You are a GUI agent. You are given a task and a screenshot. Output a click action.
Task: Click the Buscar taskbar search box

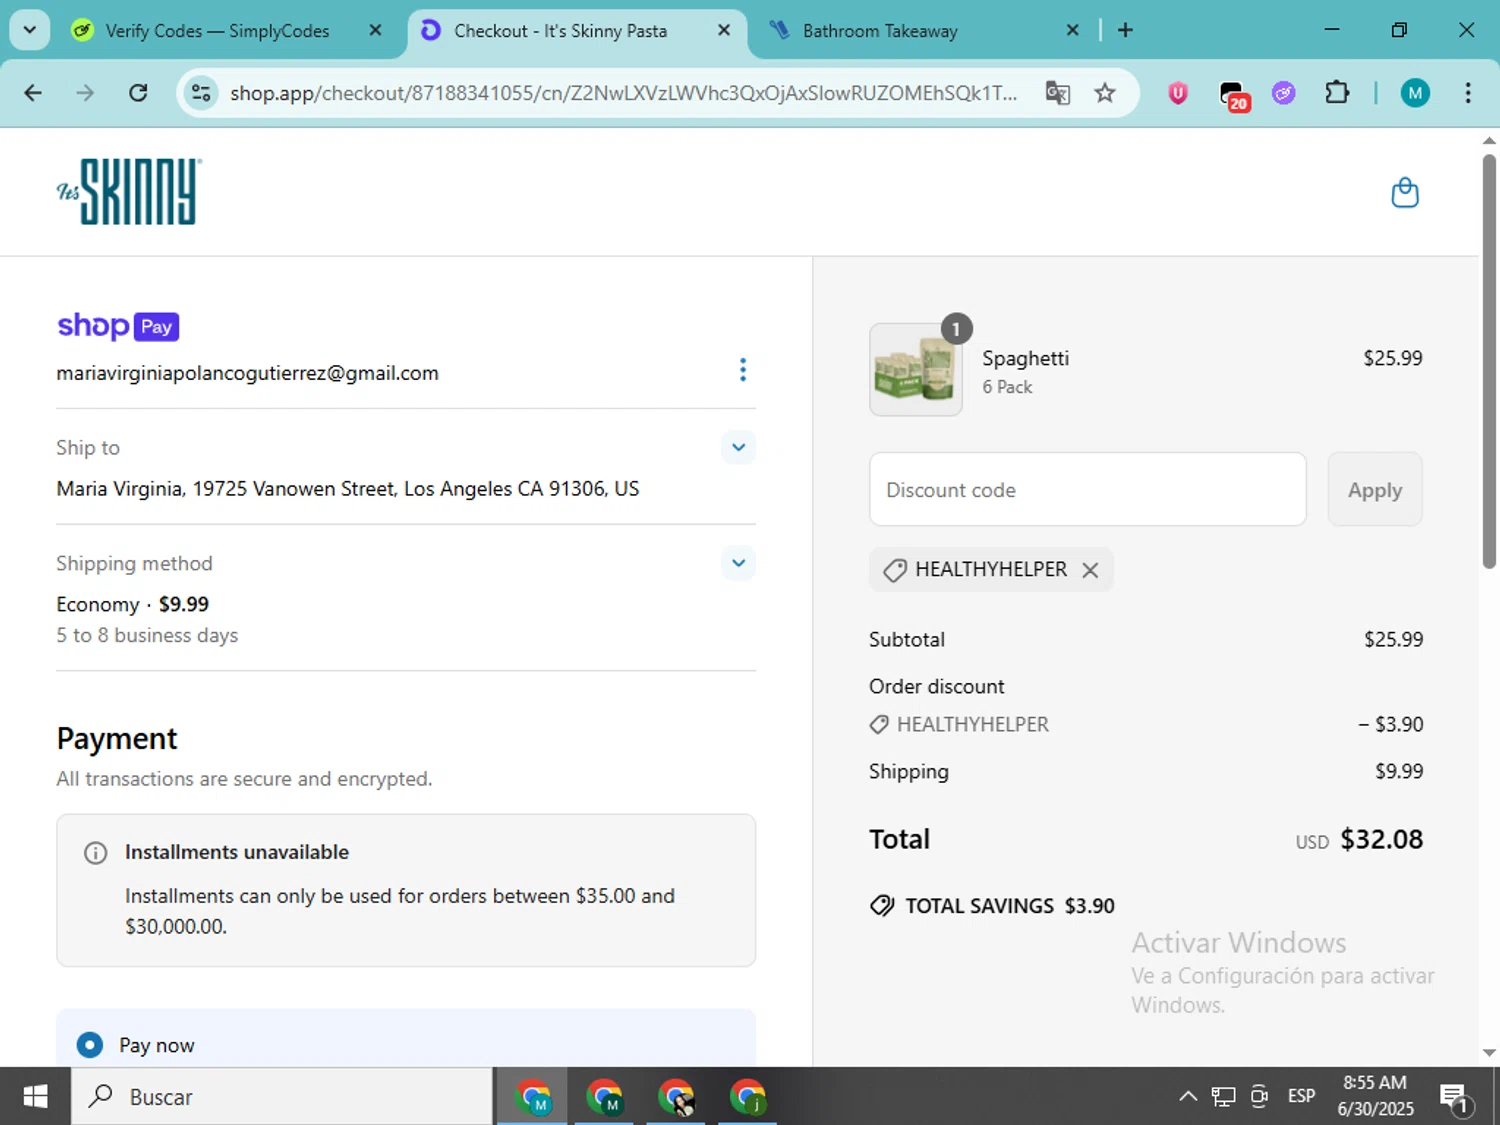pos(282,1097)
